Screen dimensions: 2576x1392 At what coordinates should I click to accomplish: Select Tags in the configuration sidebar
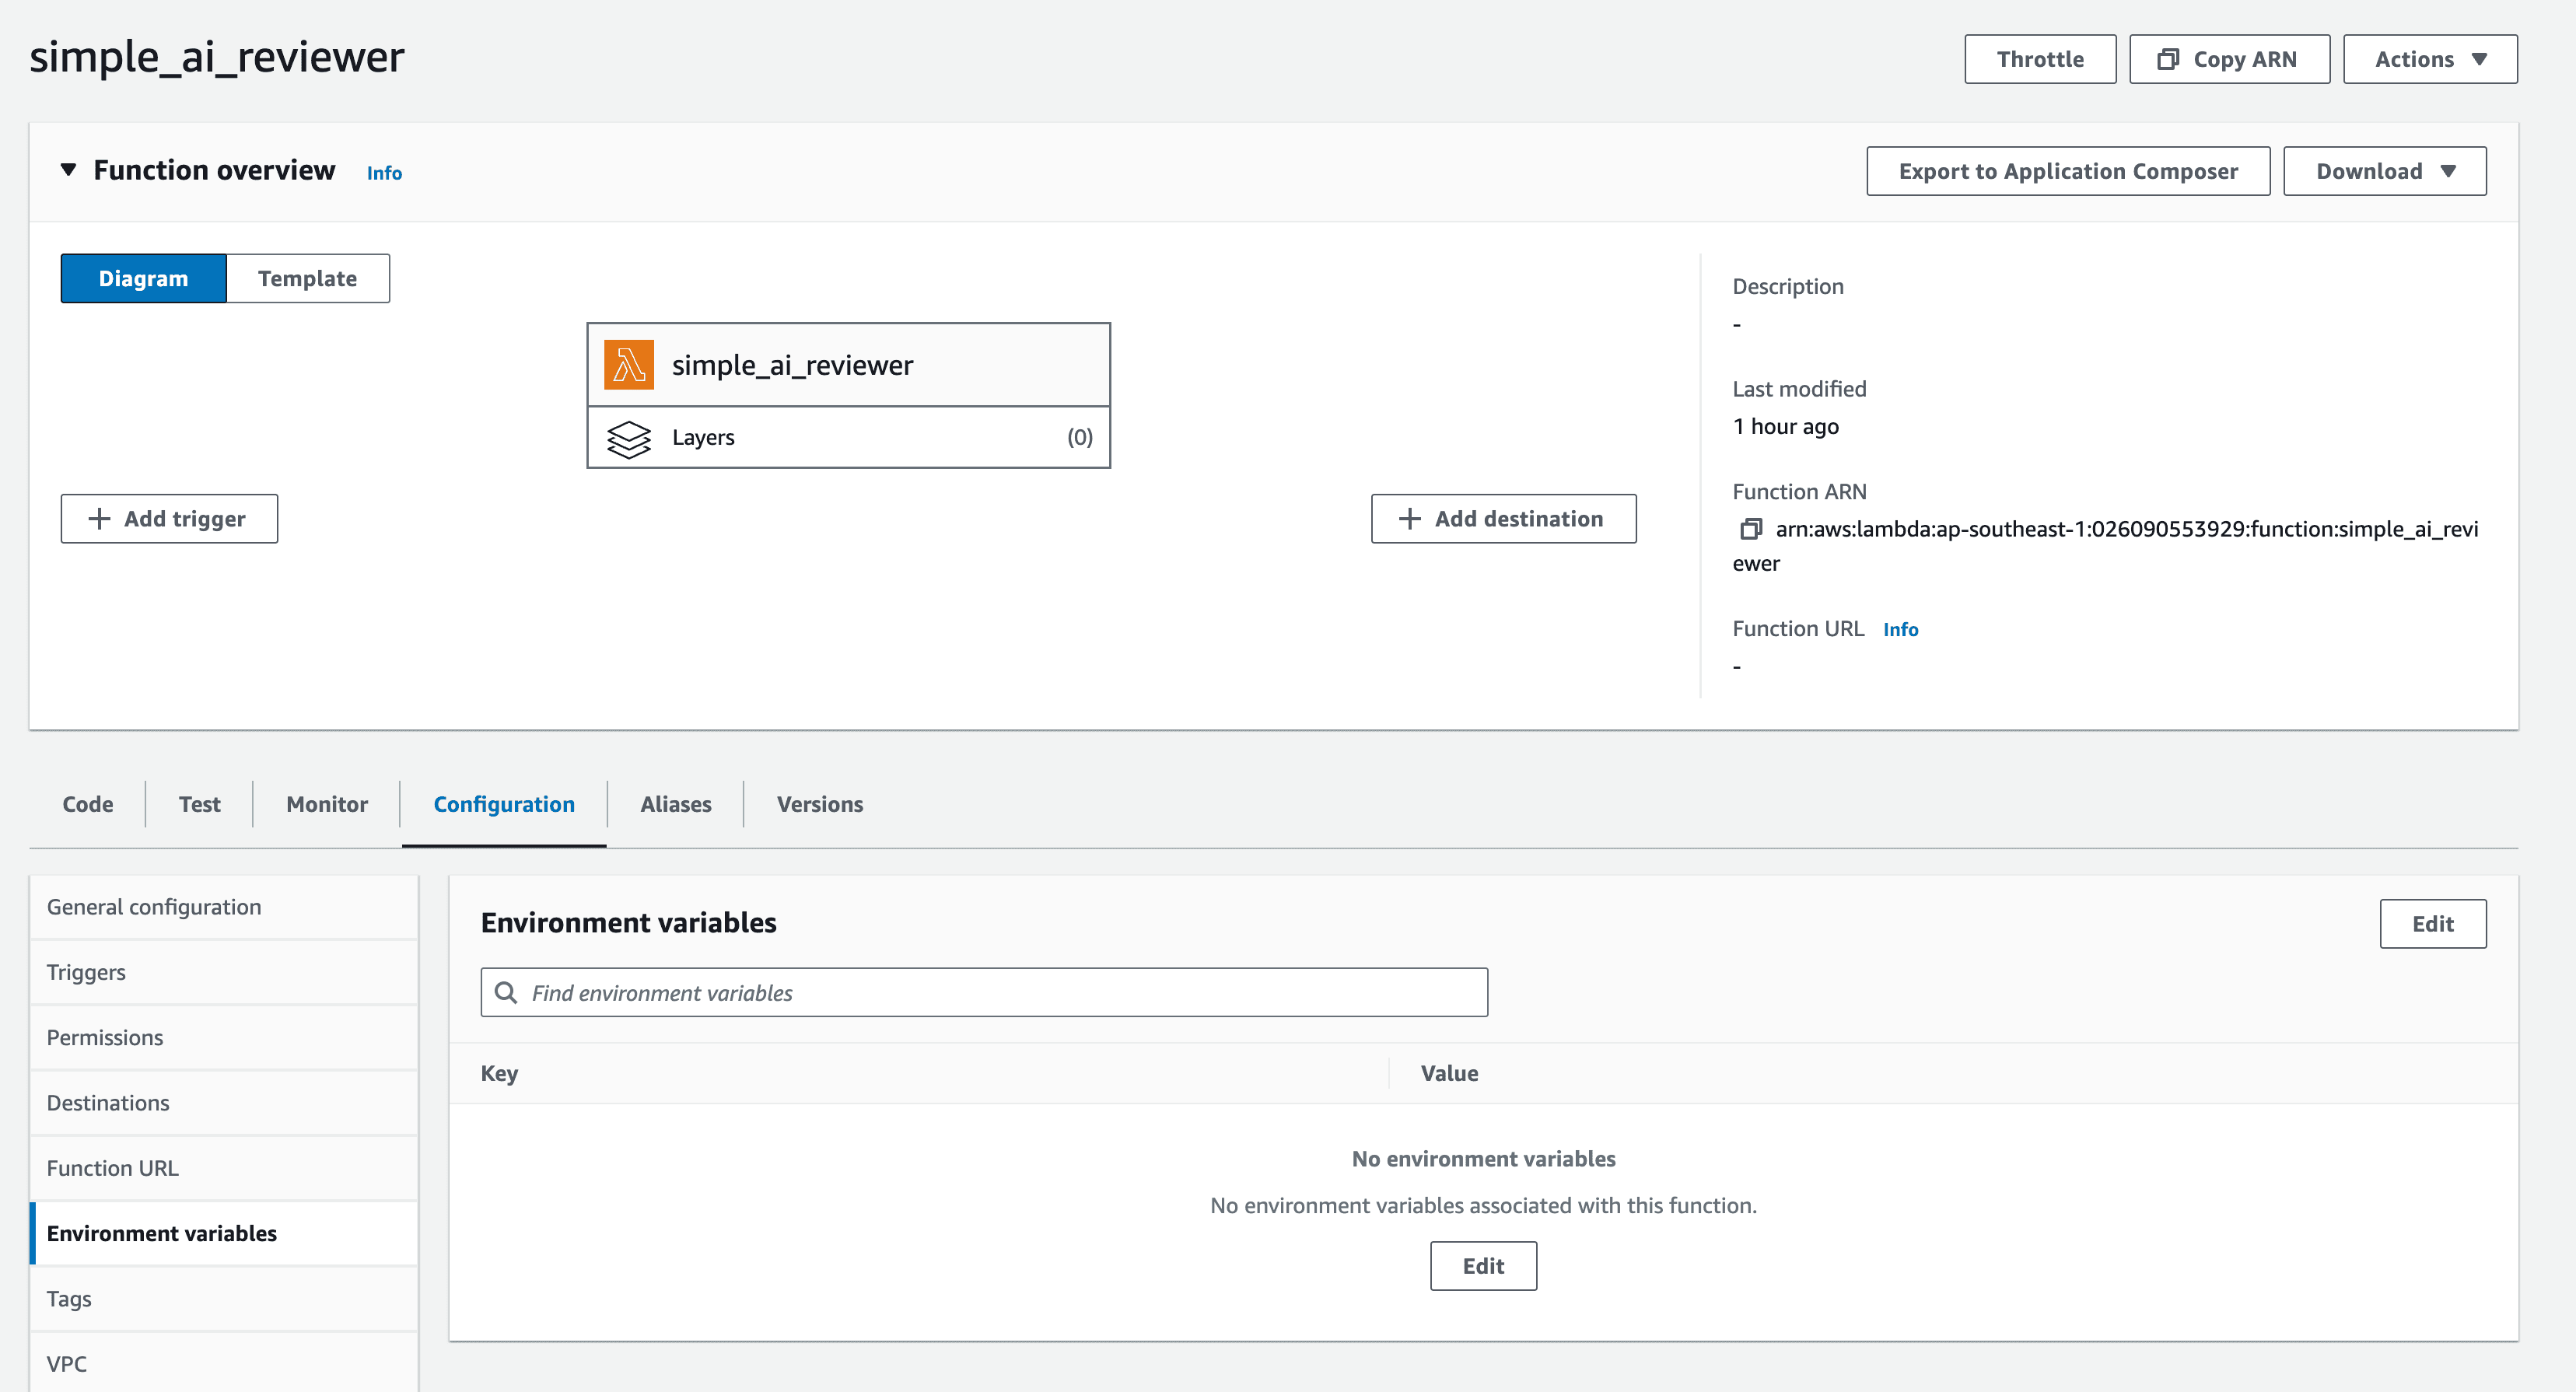(224, 1299)
